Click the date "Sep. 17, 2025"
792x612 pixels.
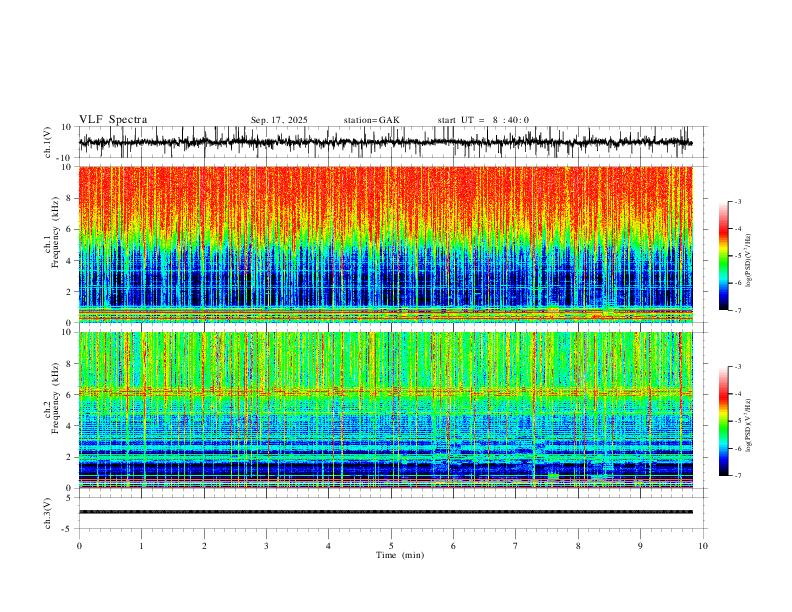[x=279, y=120]
